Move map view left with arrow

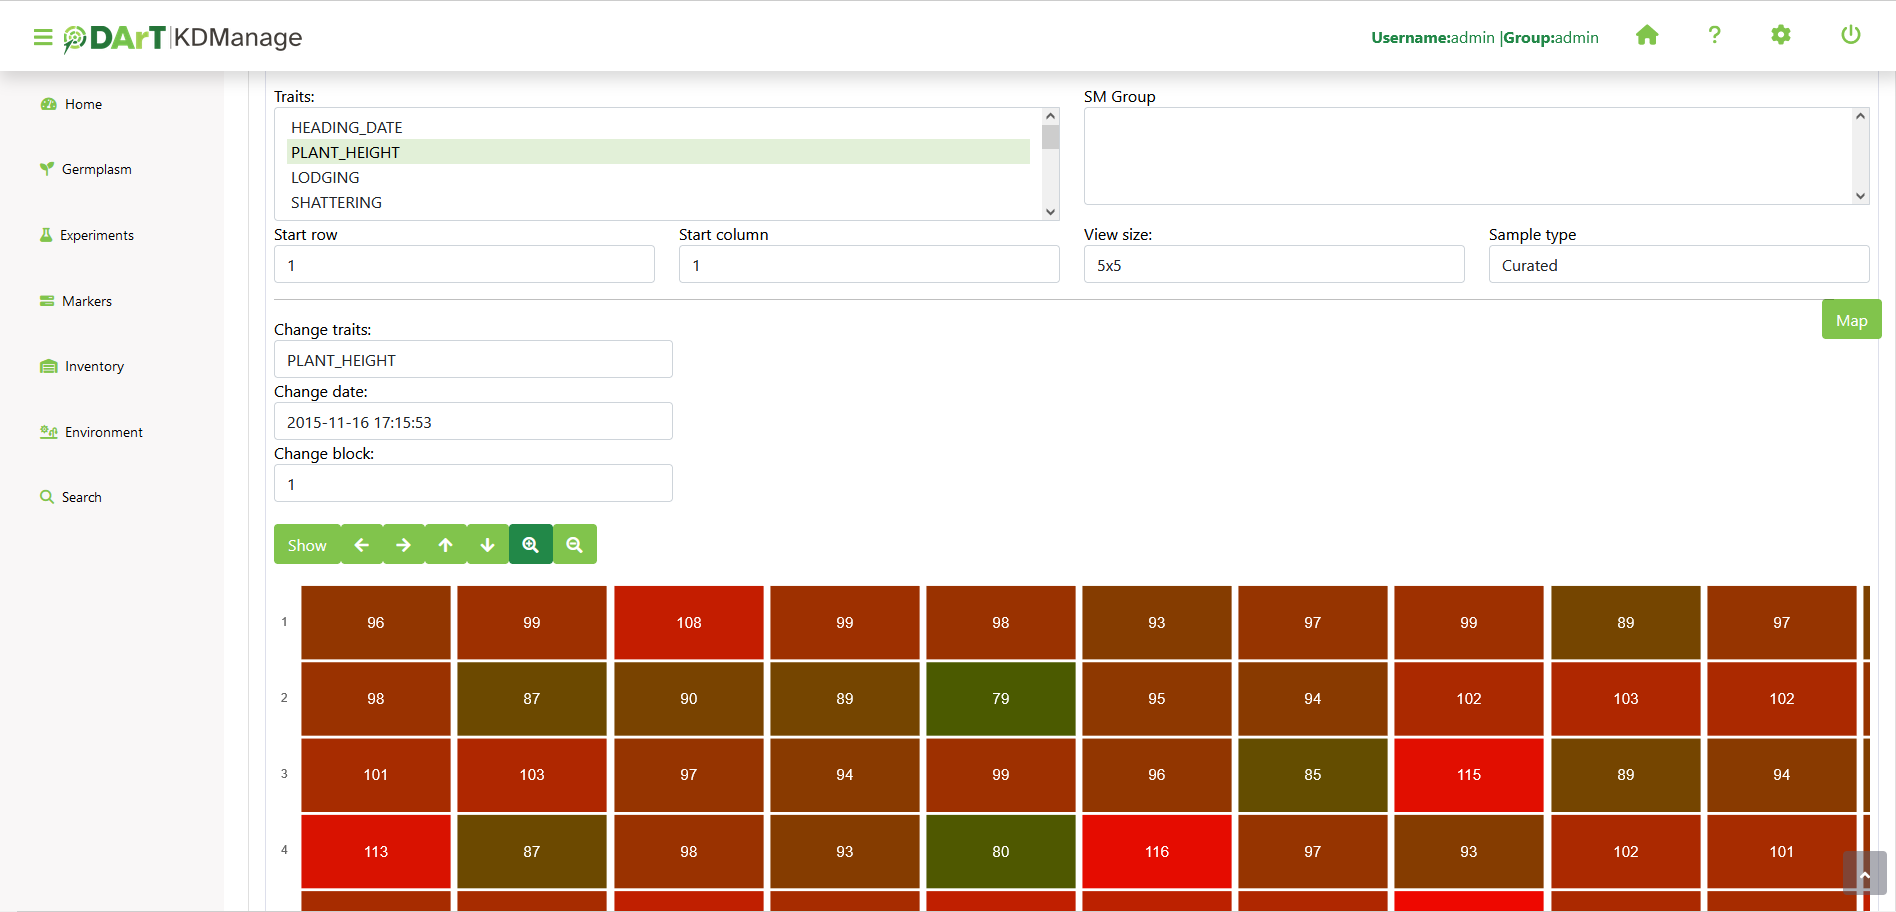362,545
